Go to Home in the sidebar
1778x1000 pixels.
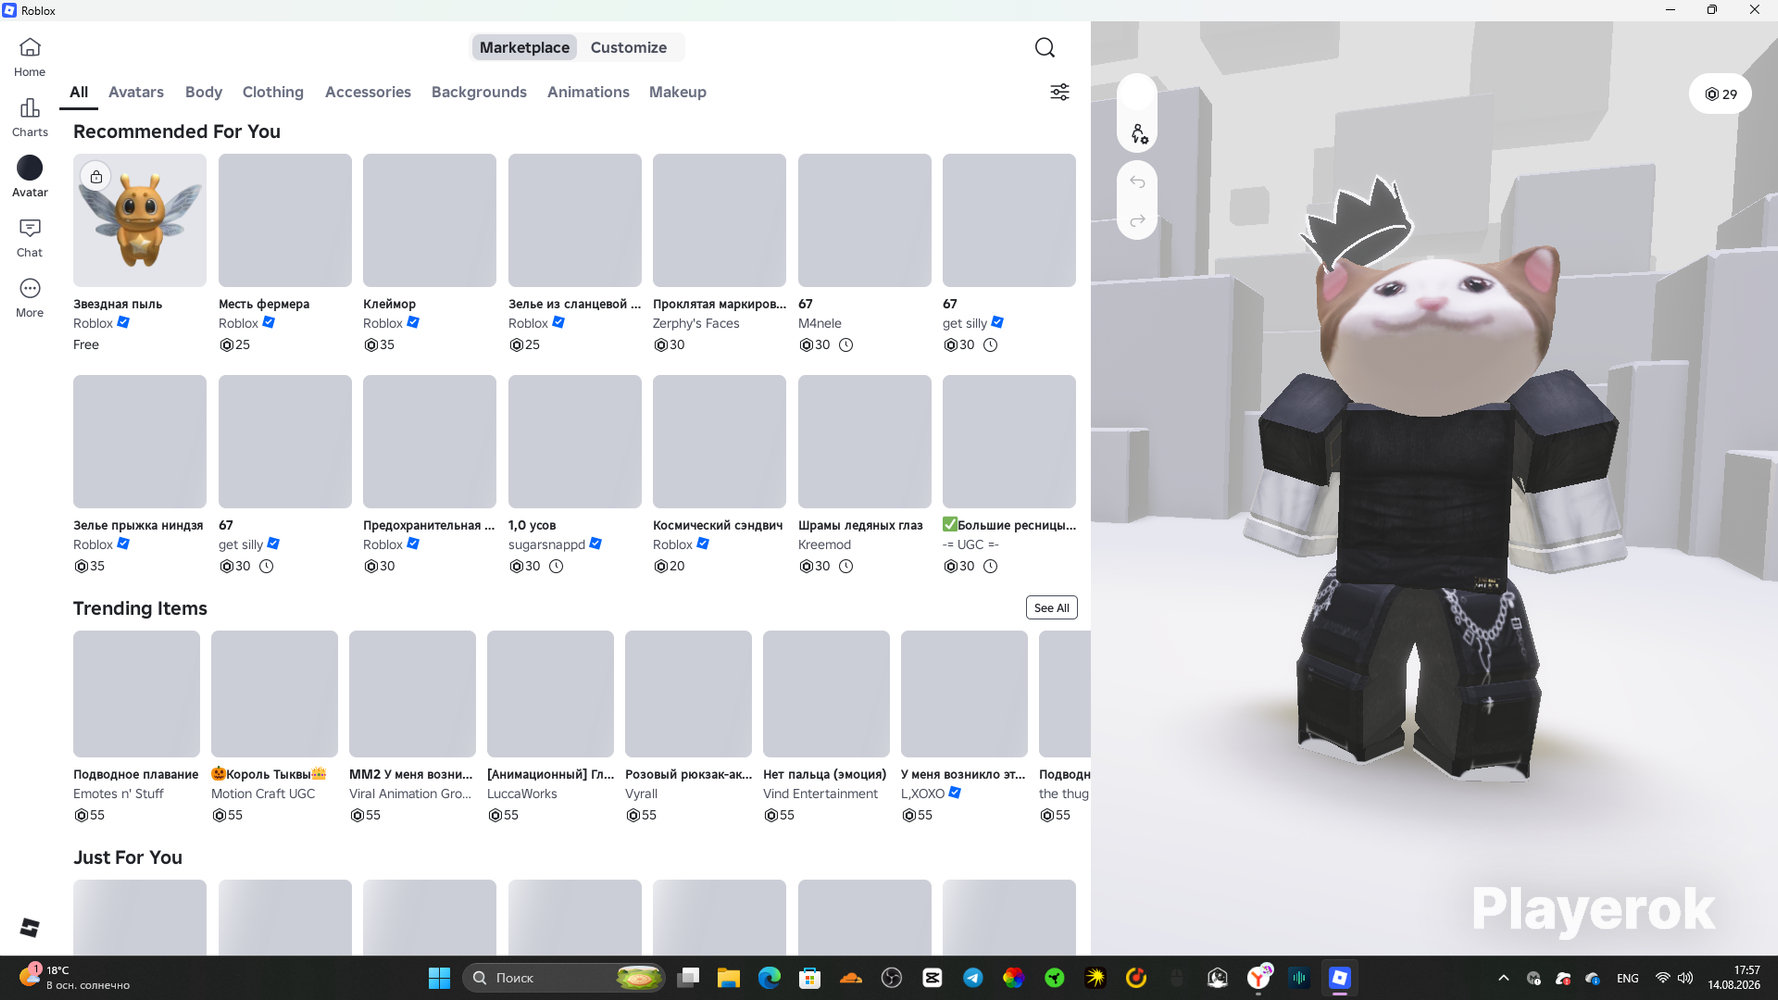point(30,57)
